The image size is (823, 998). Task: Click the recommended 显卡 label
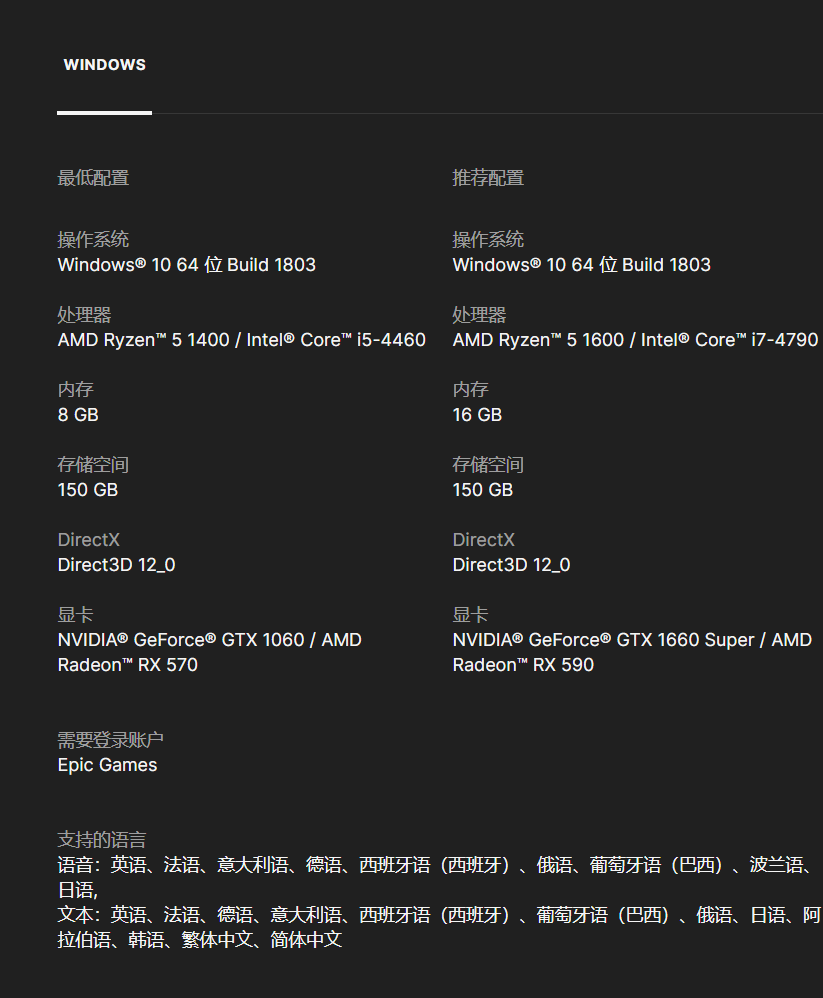470,615
